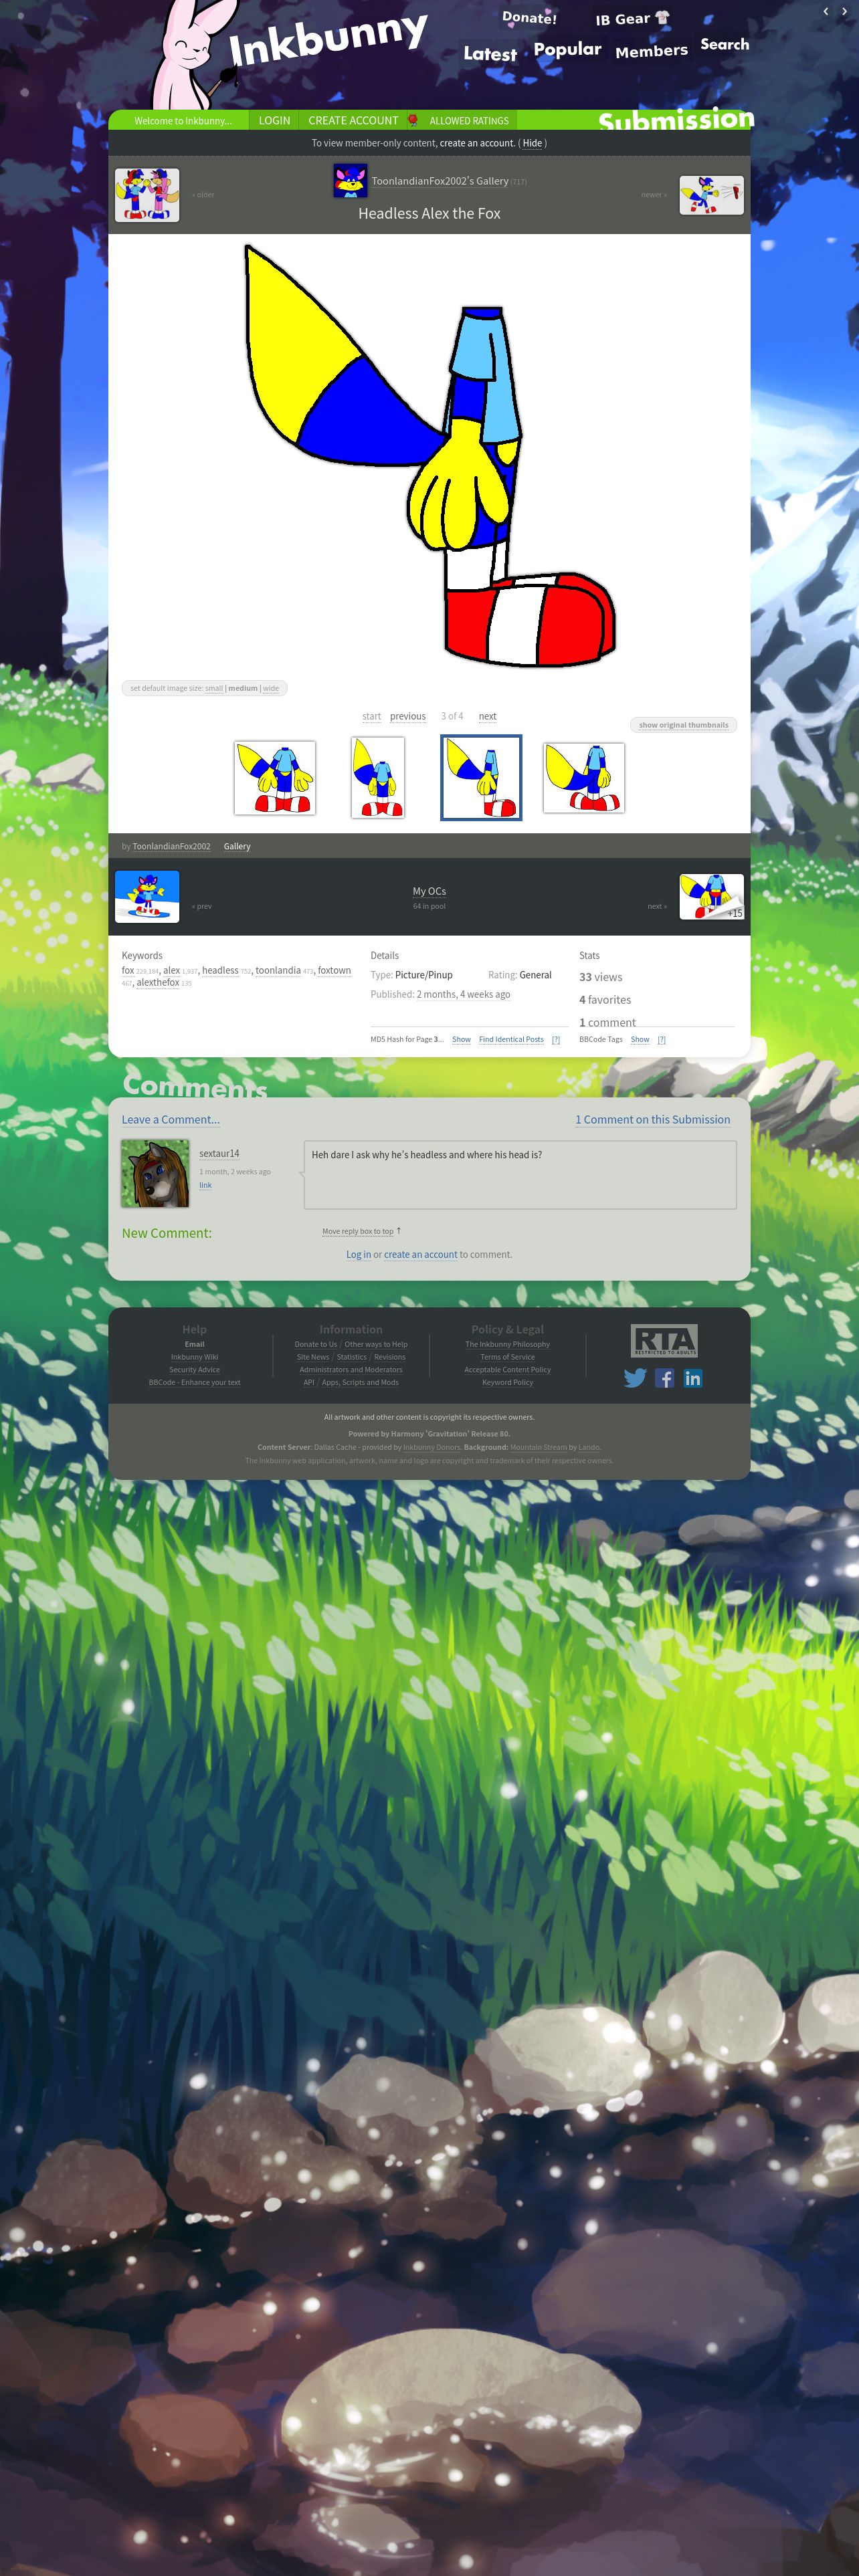
Task: Open artist link ToonlandianFox2002 below image
Action: 171,846
